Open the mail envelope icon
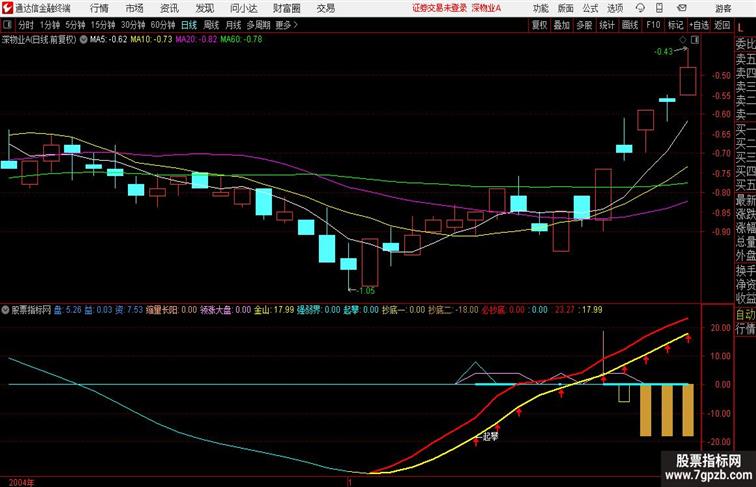Image resolution: width=756 pixels, height=487 pixels. (682, 8)
